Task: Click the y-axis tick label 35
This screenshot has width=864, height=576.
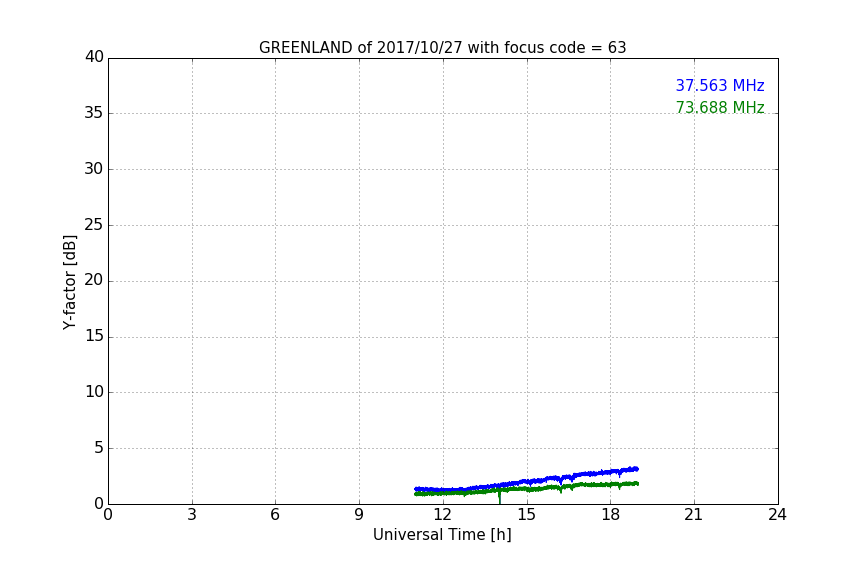Action: [x=94, y=113]
